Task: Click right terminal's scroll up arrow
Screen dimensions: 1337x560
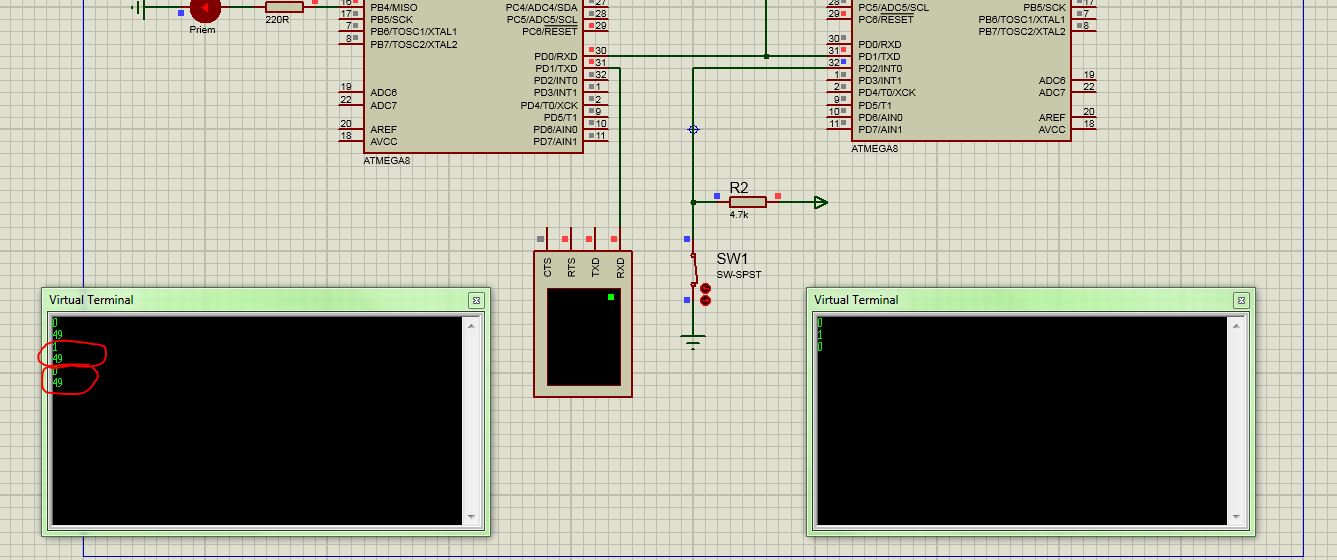Action: point(1235,325)
